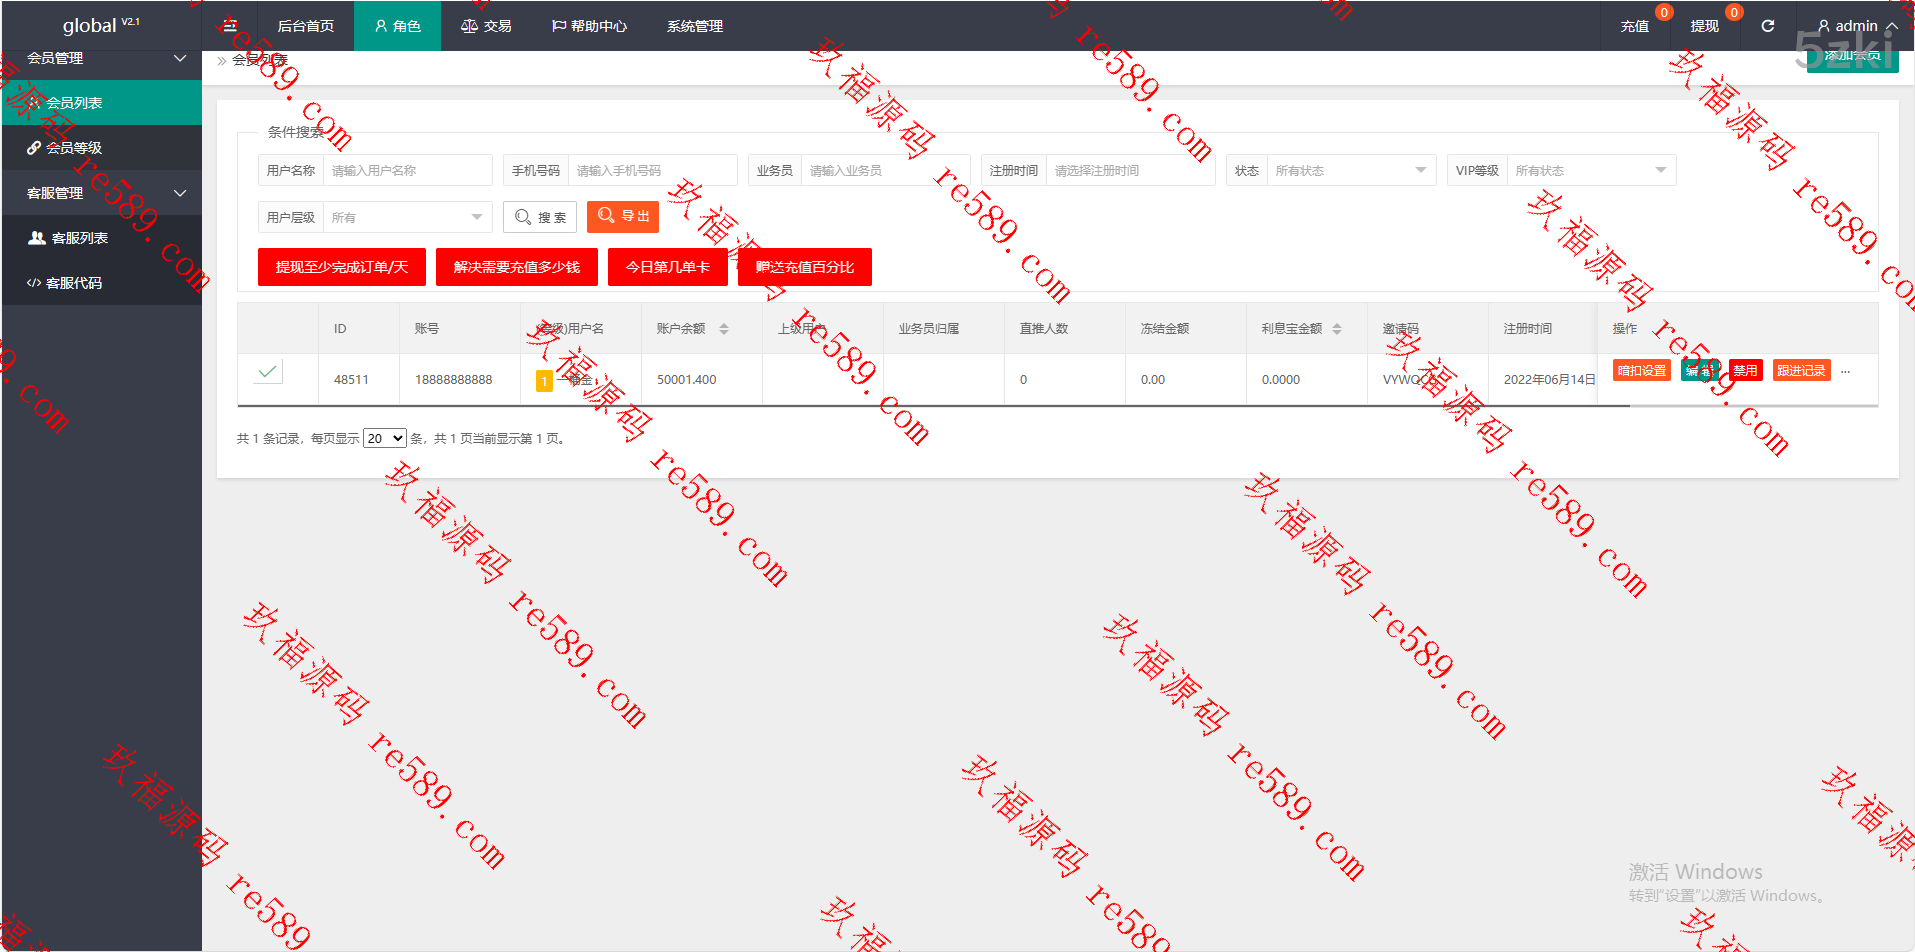Open 客服列表 in the sidebar
Screen dimensions: 1915x952
[x=79, y=238]
